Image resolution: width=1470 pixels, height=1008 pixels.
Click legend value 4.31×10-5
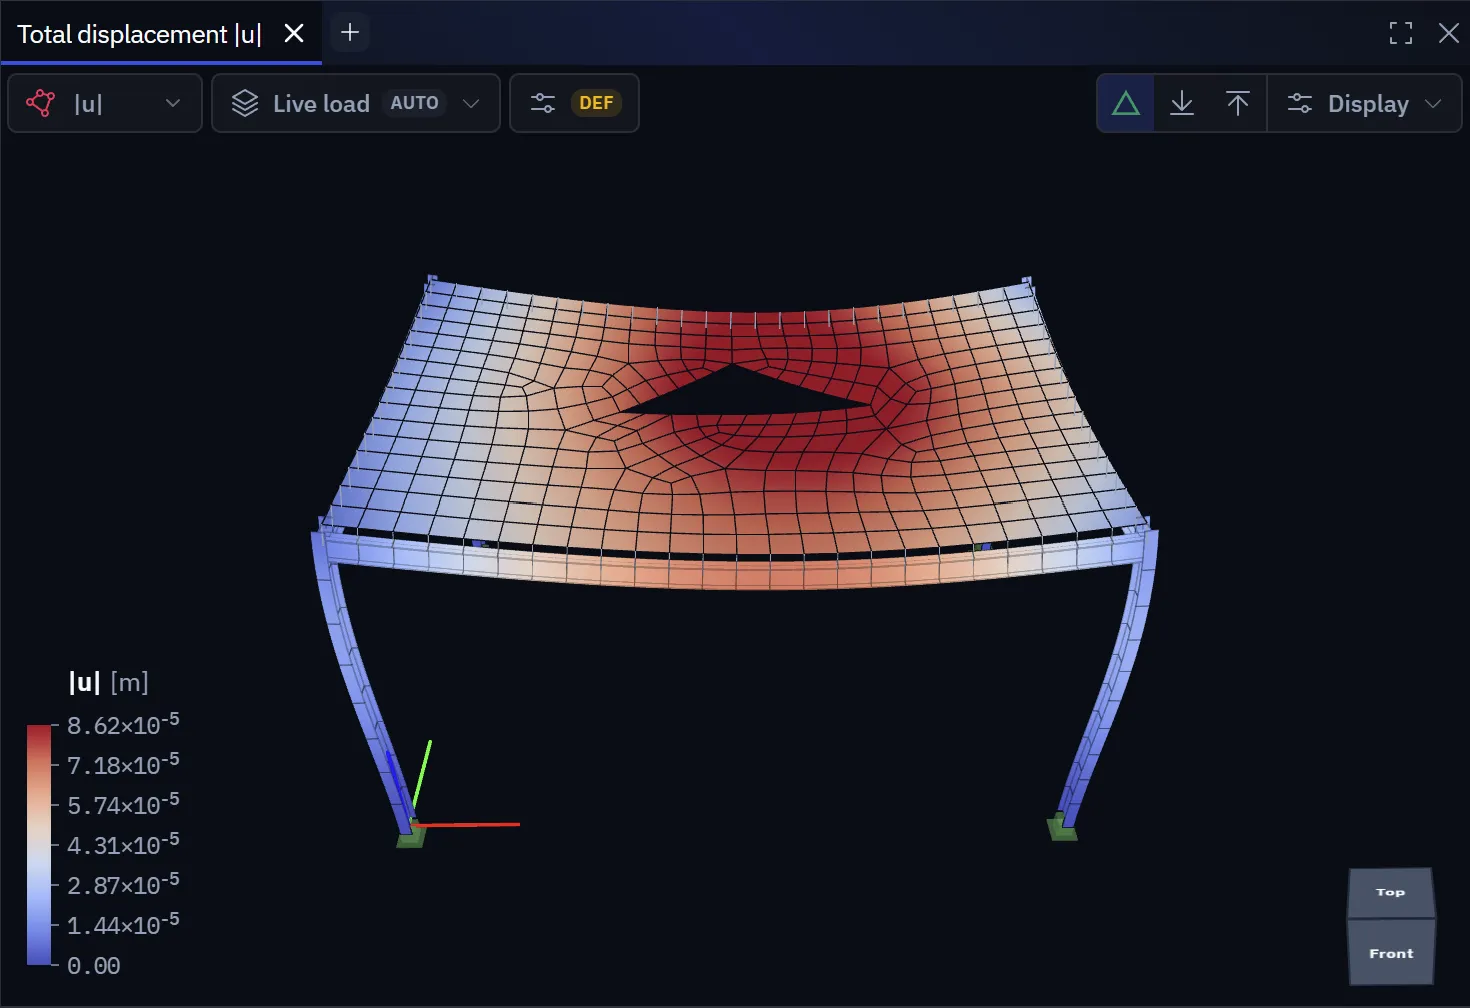[123, 844]
